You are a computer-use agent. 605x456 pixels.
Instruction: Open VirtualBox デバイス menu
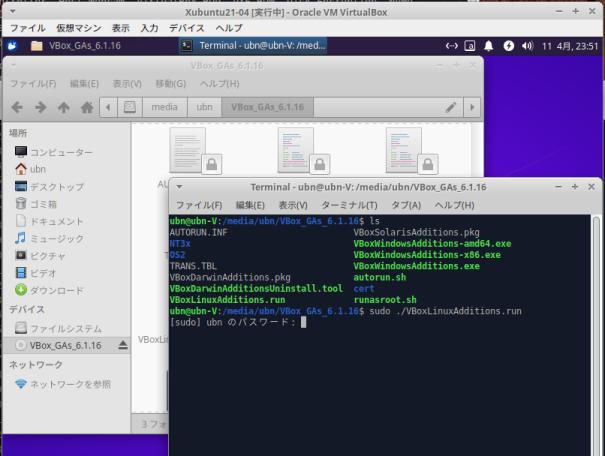tap(187, 28)
